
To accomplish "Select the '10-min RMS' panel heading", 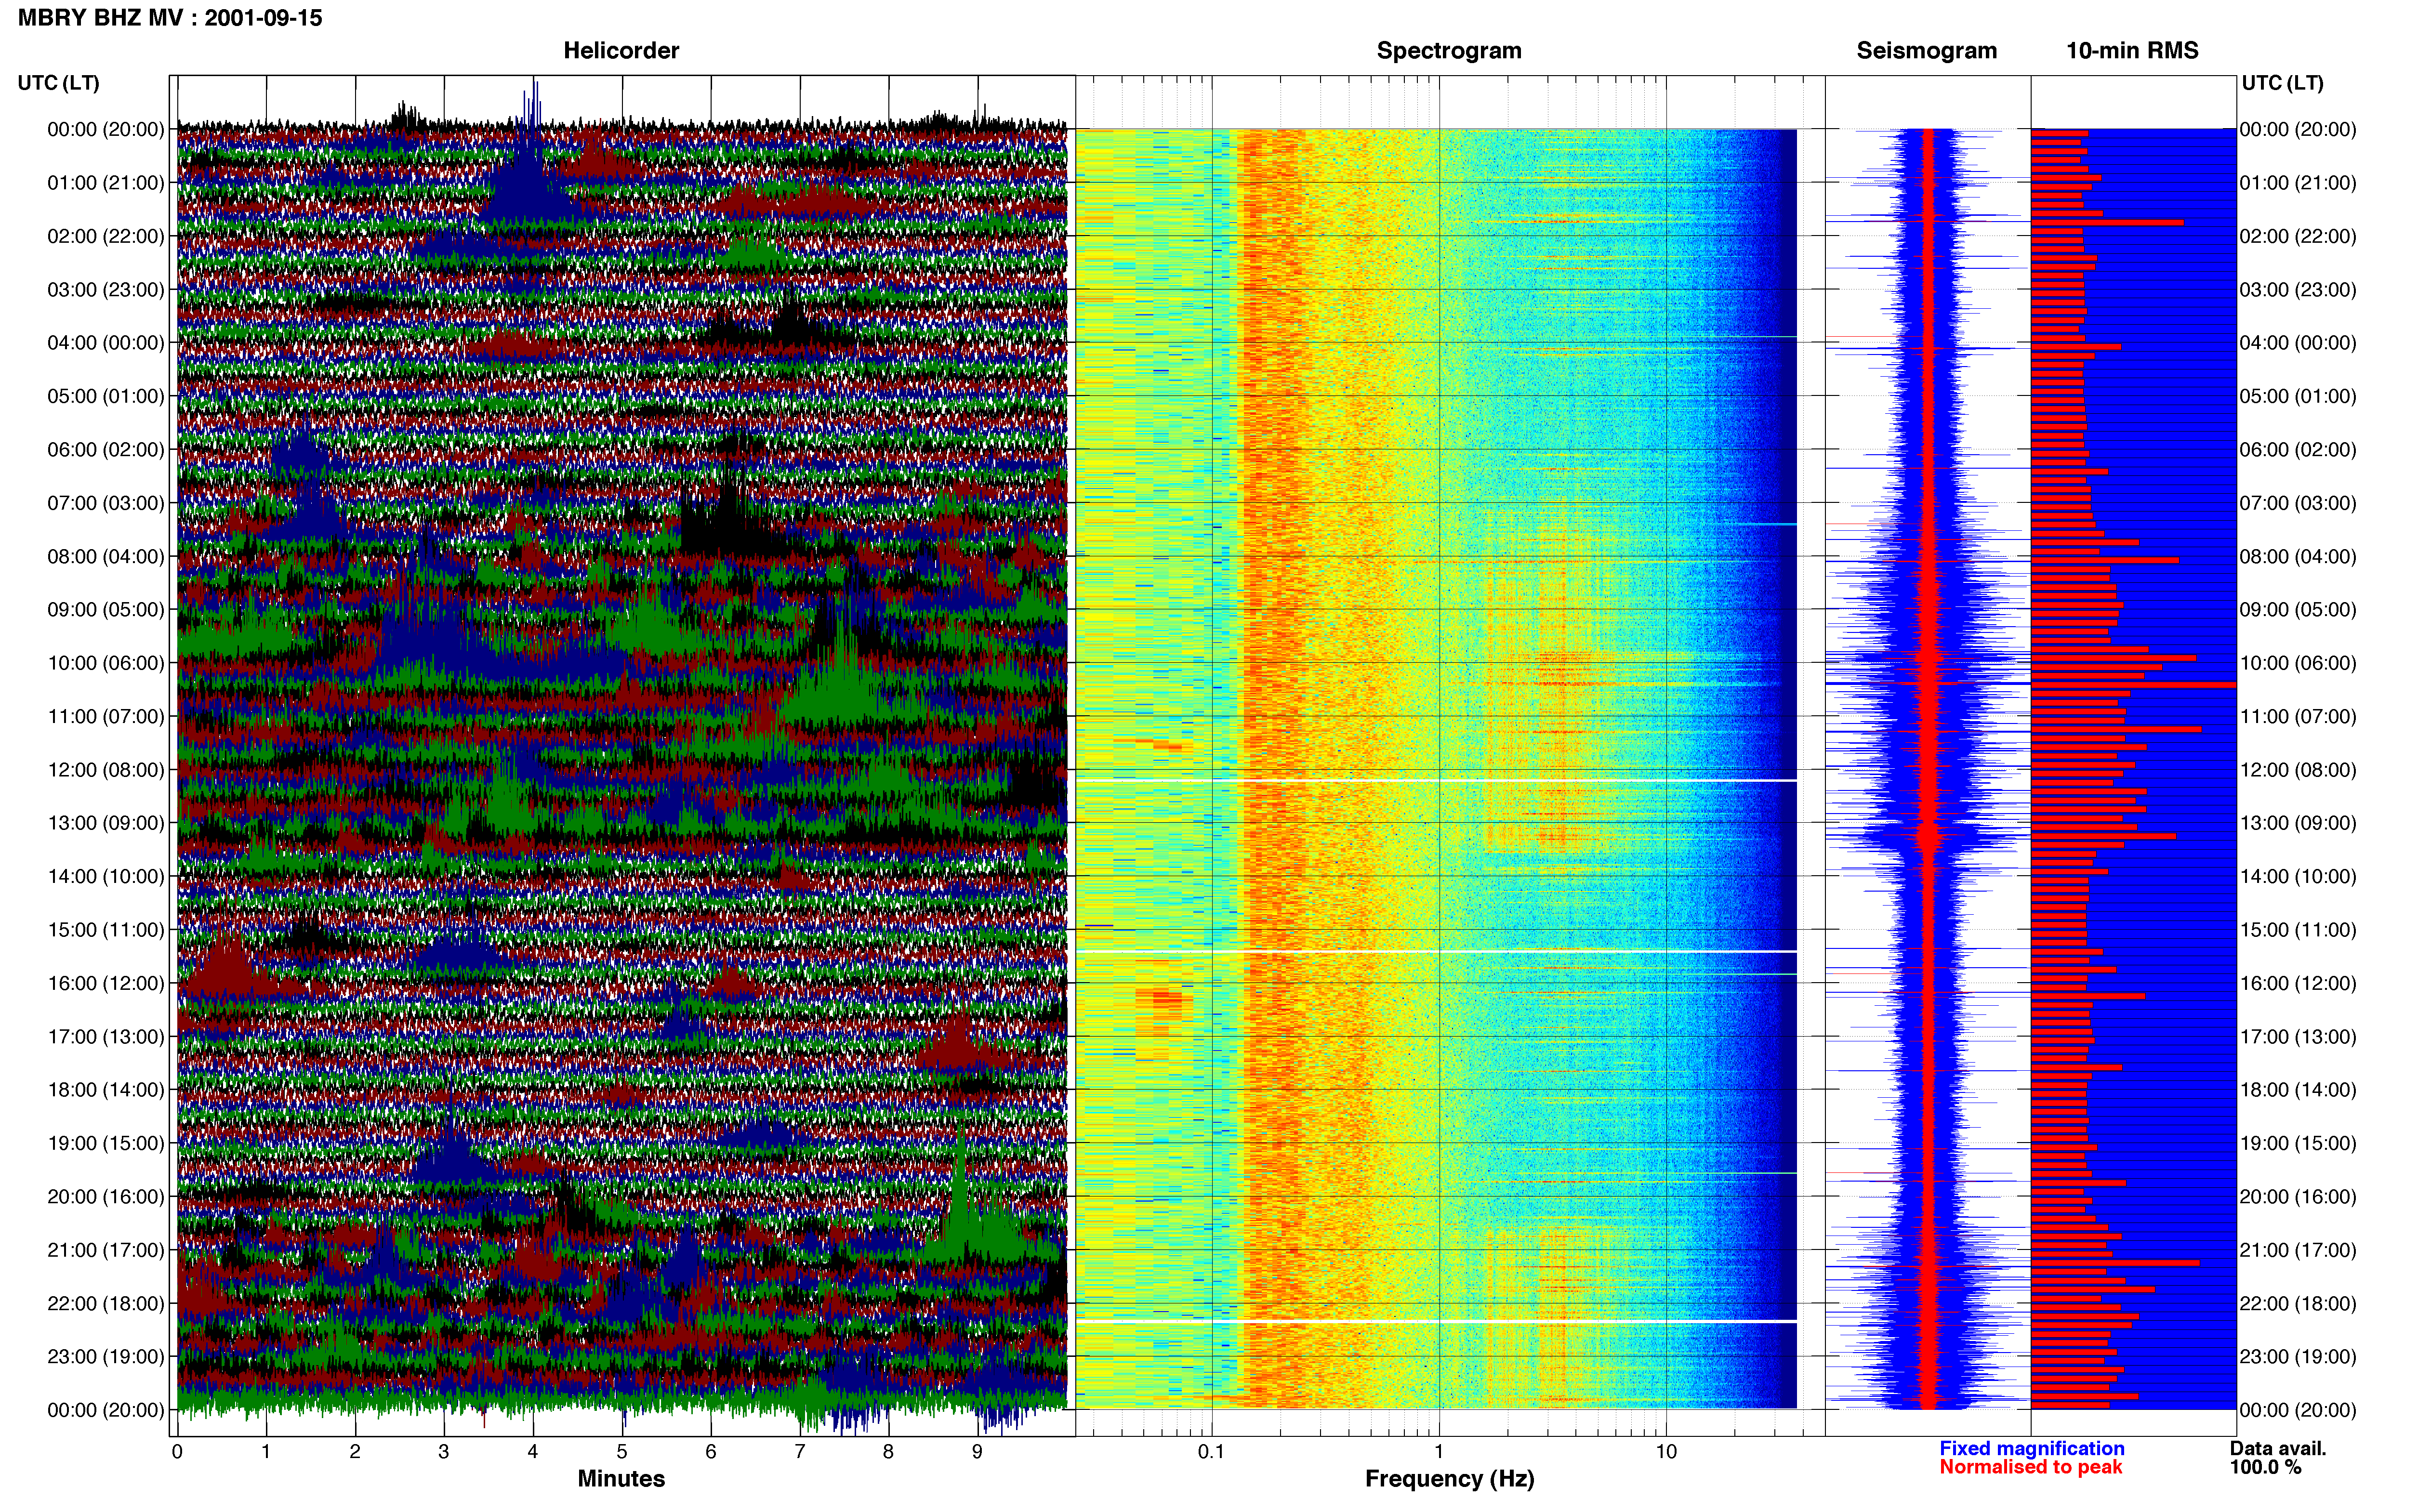I will [x=2132, y=51].
